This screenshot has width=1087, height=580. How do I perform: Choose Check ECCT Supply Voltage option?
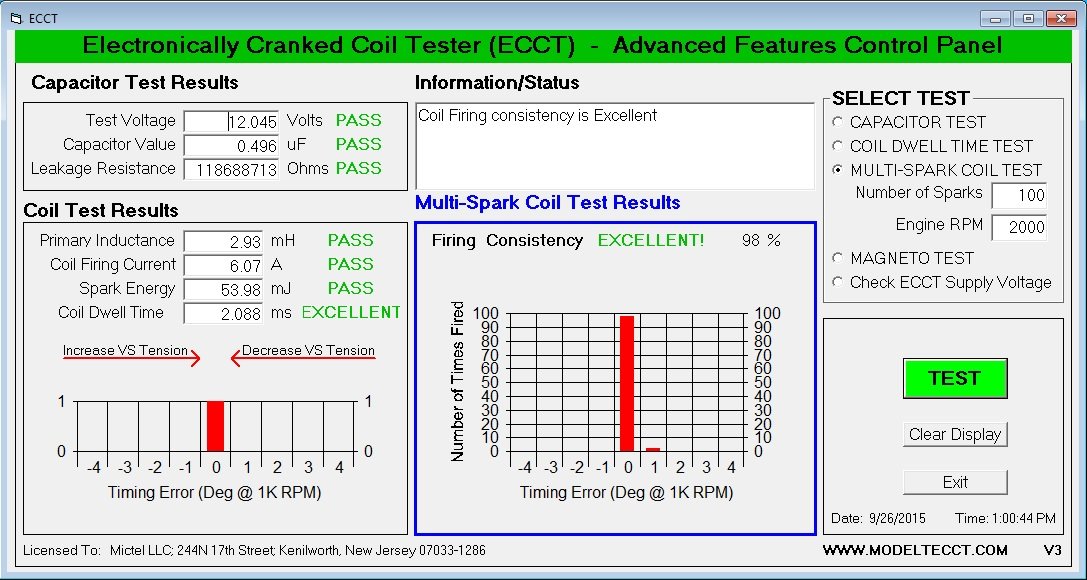[x=838, y=282]
